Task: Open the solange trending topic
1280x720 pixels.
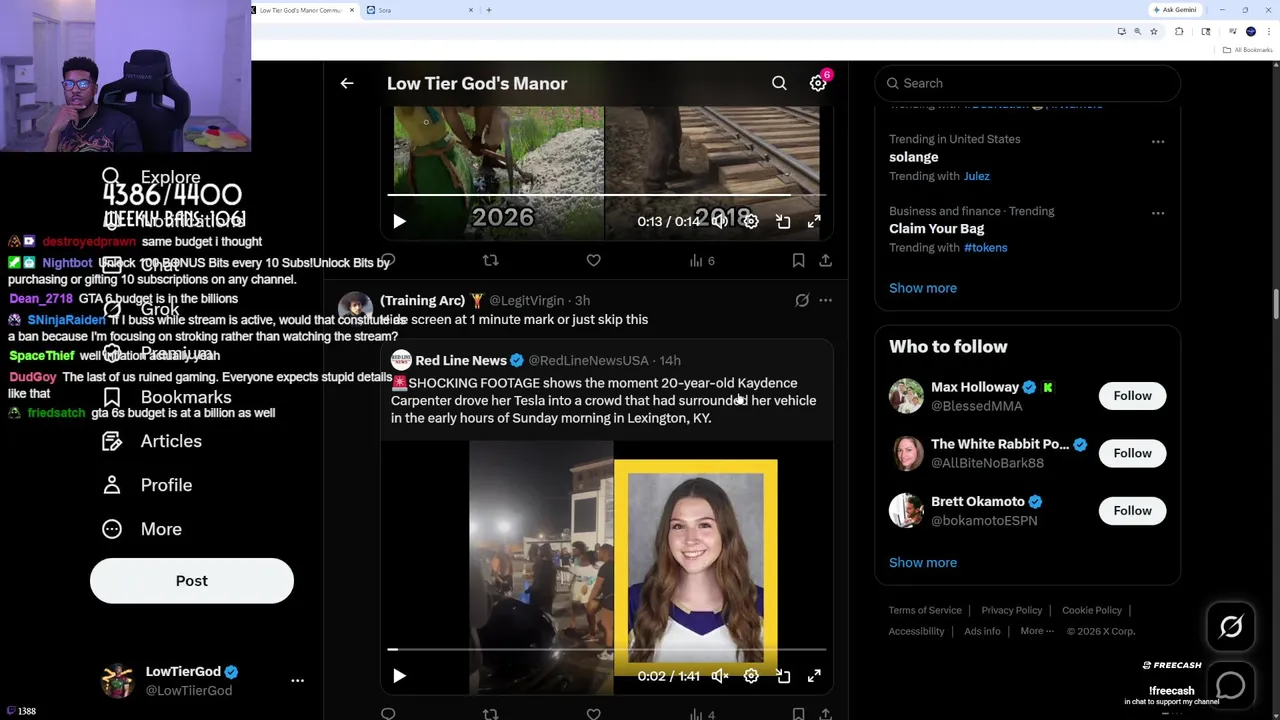Action: tap(914, 157)
